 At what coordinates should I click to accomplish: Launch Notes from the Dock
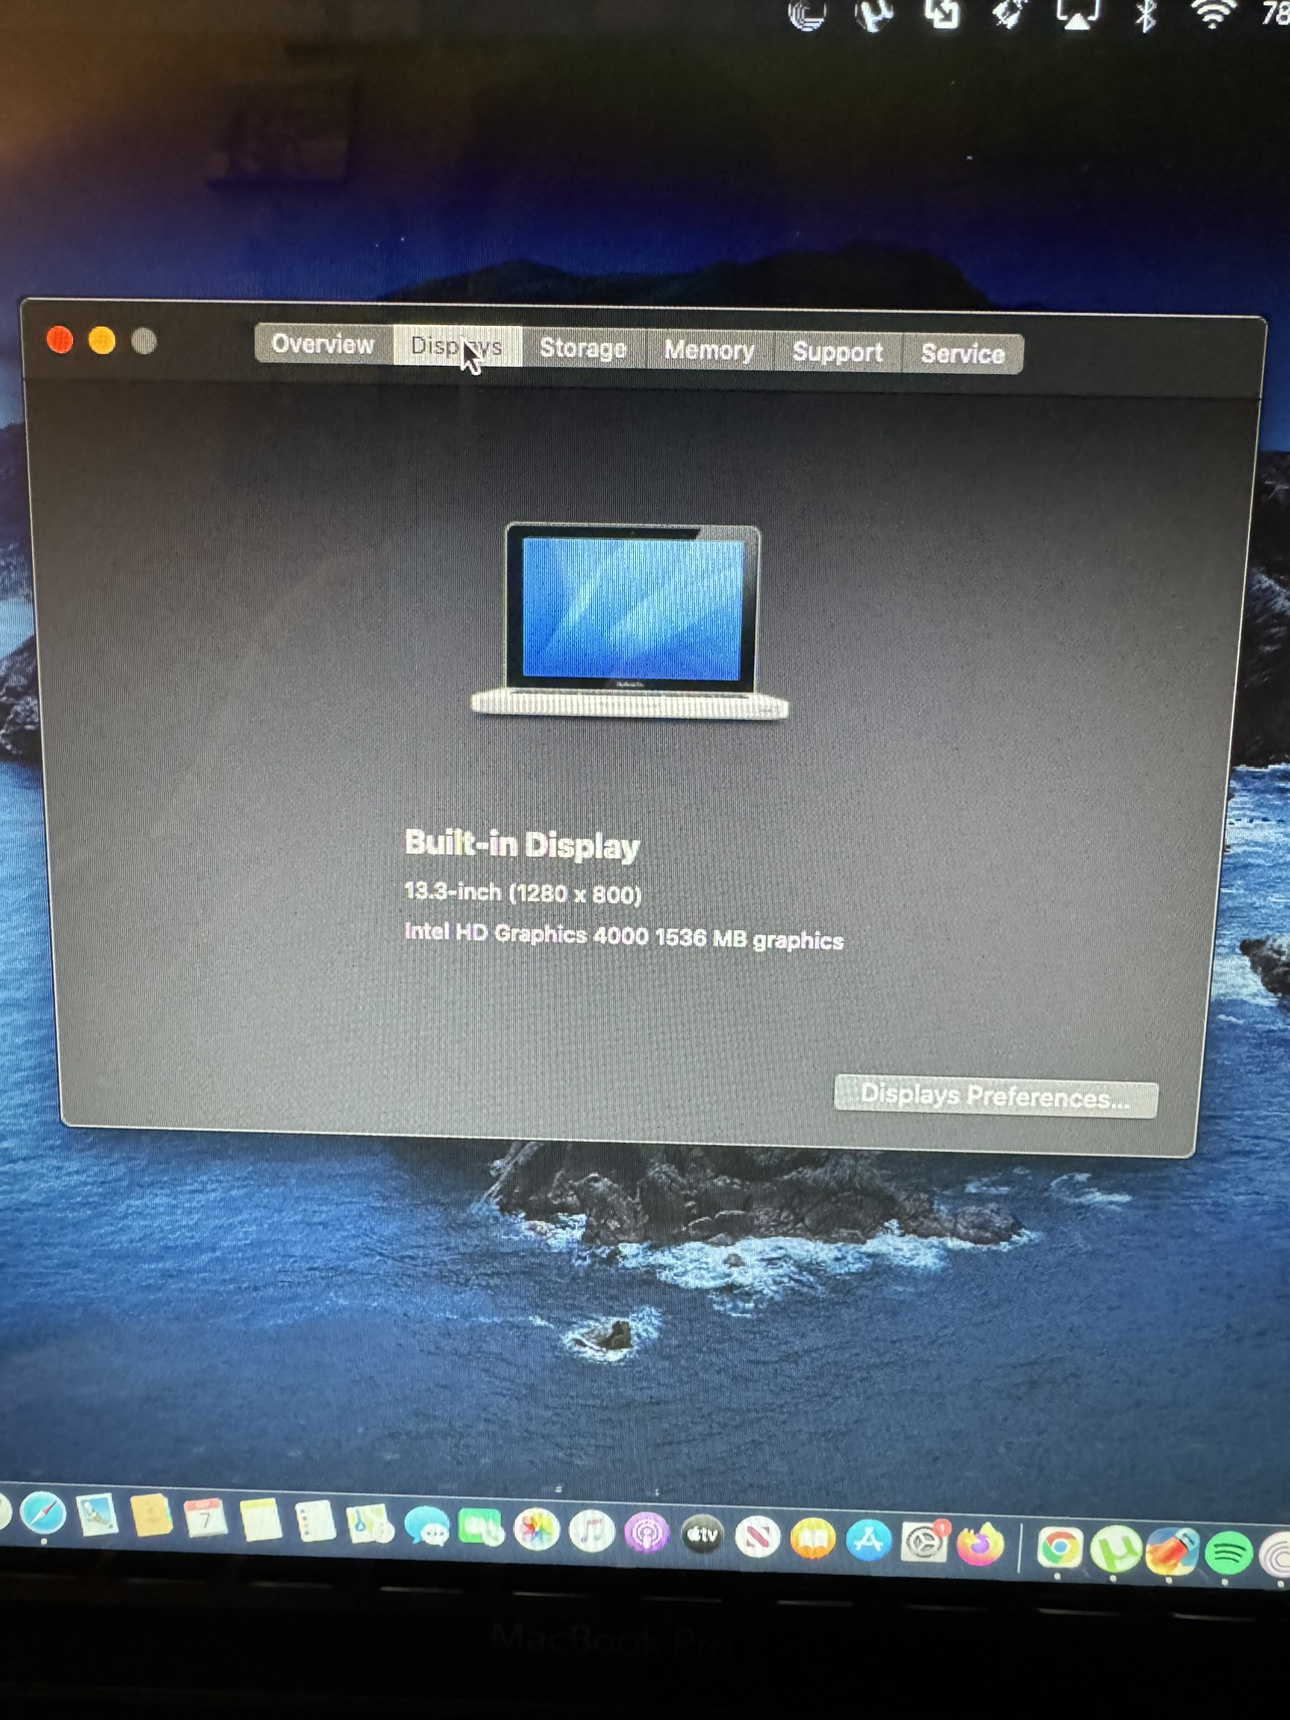260,1521
